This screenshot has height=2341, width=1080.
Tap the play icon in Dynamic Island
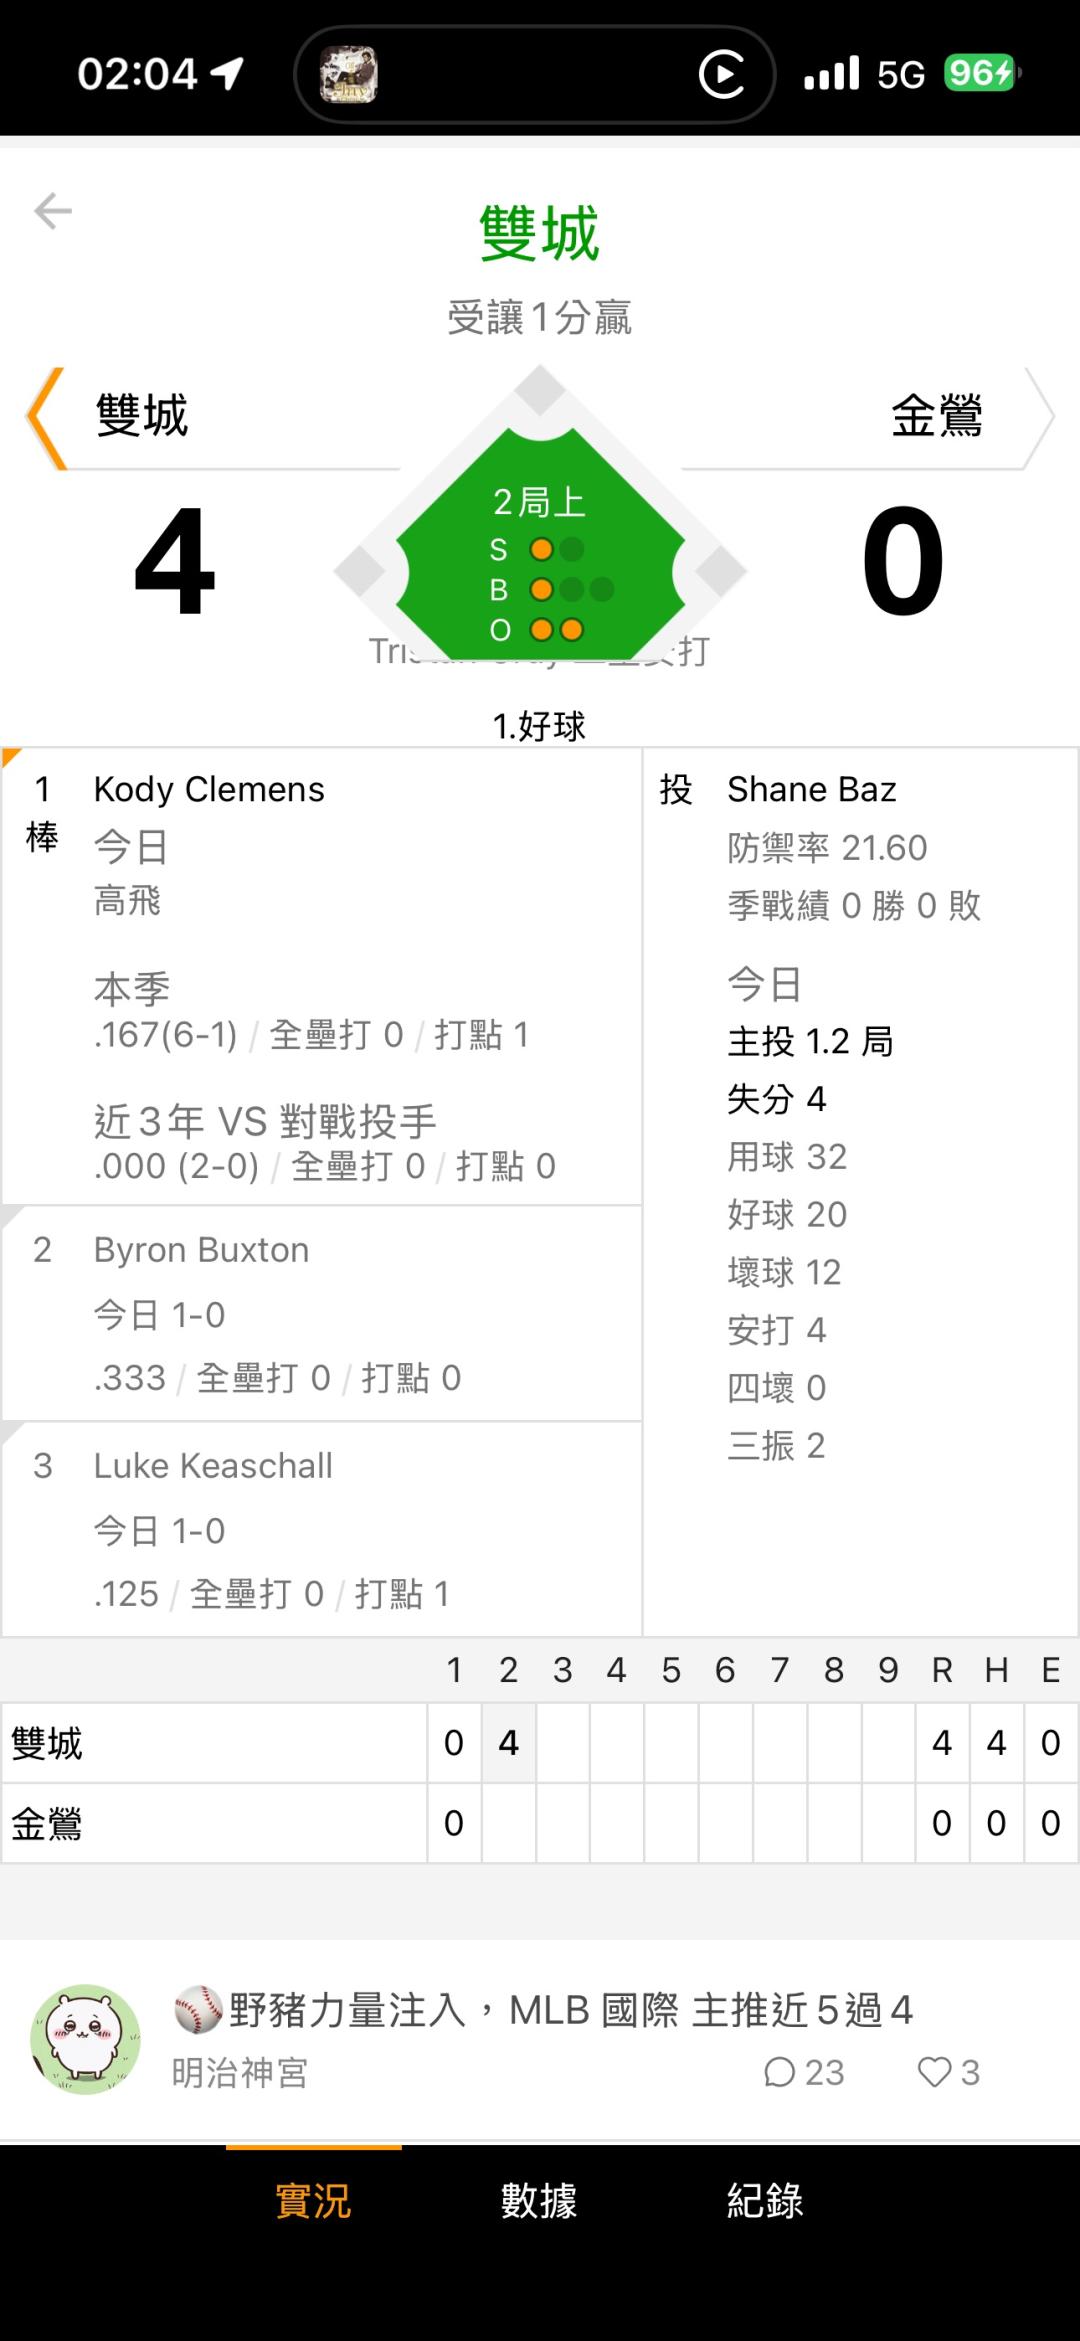coord(722,74)
